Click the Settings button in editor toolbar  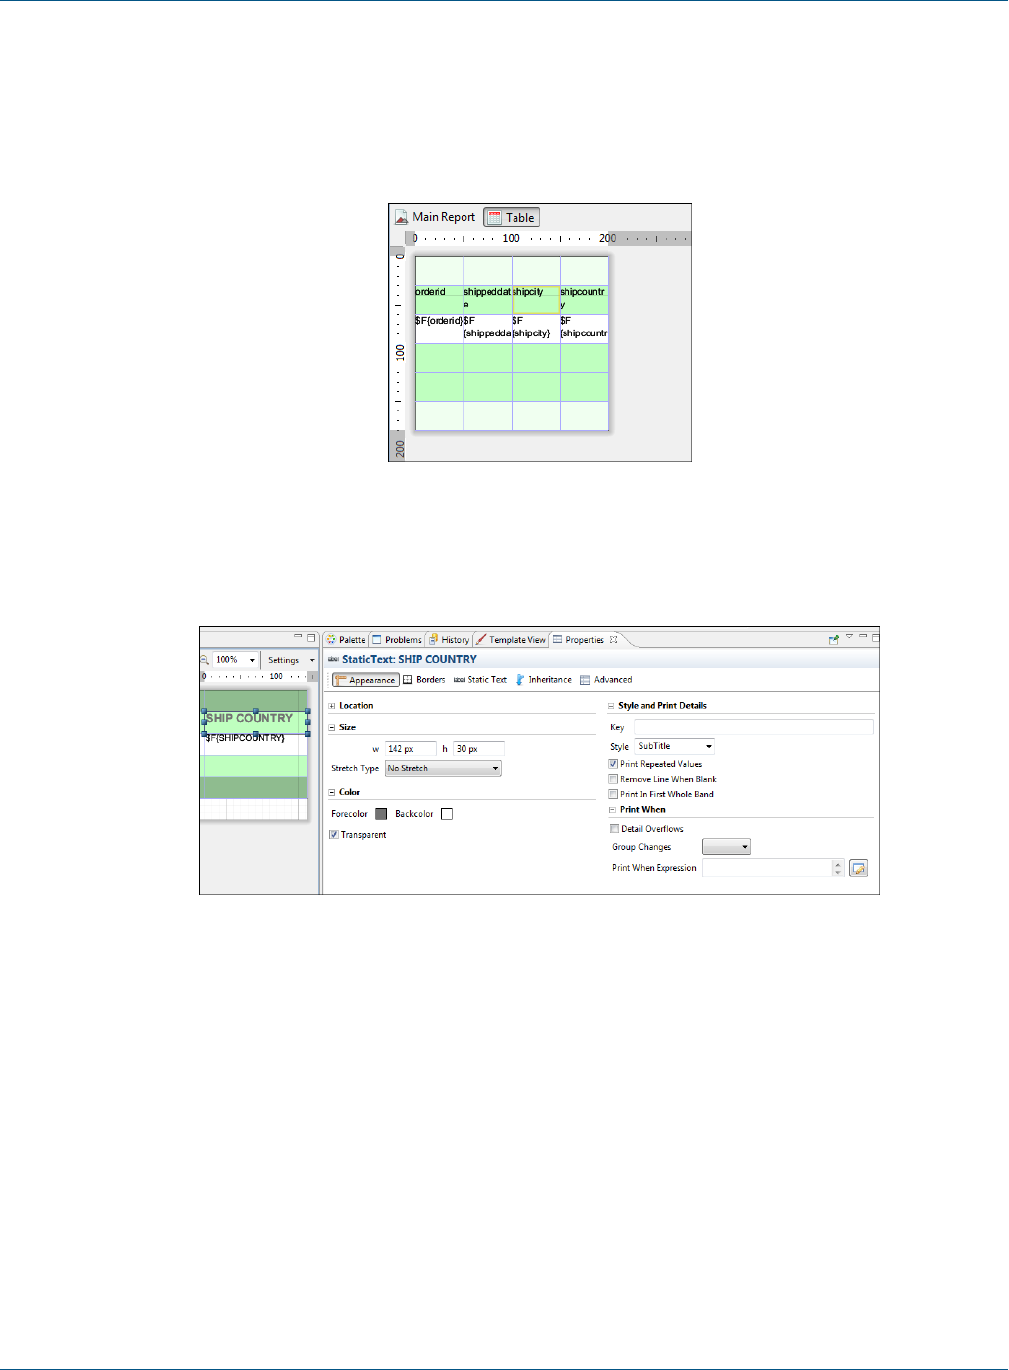click(x=283, y=660)
